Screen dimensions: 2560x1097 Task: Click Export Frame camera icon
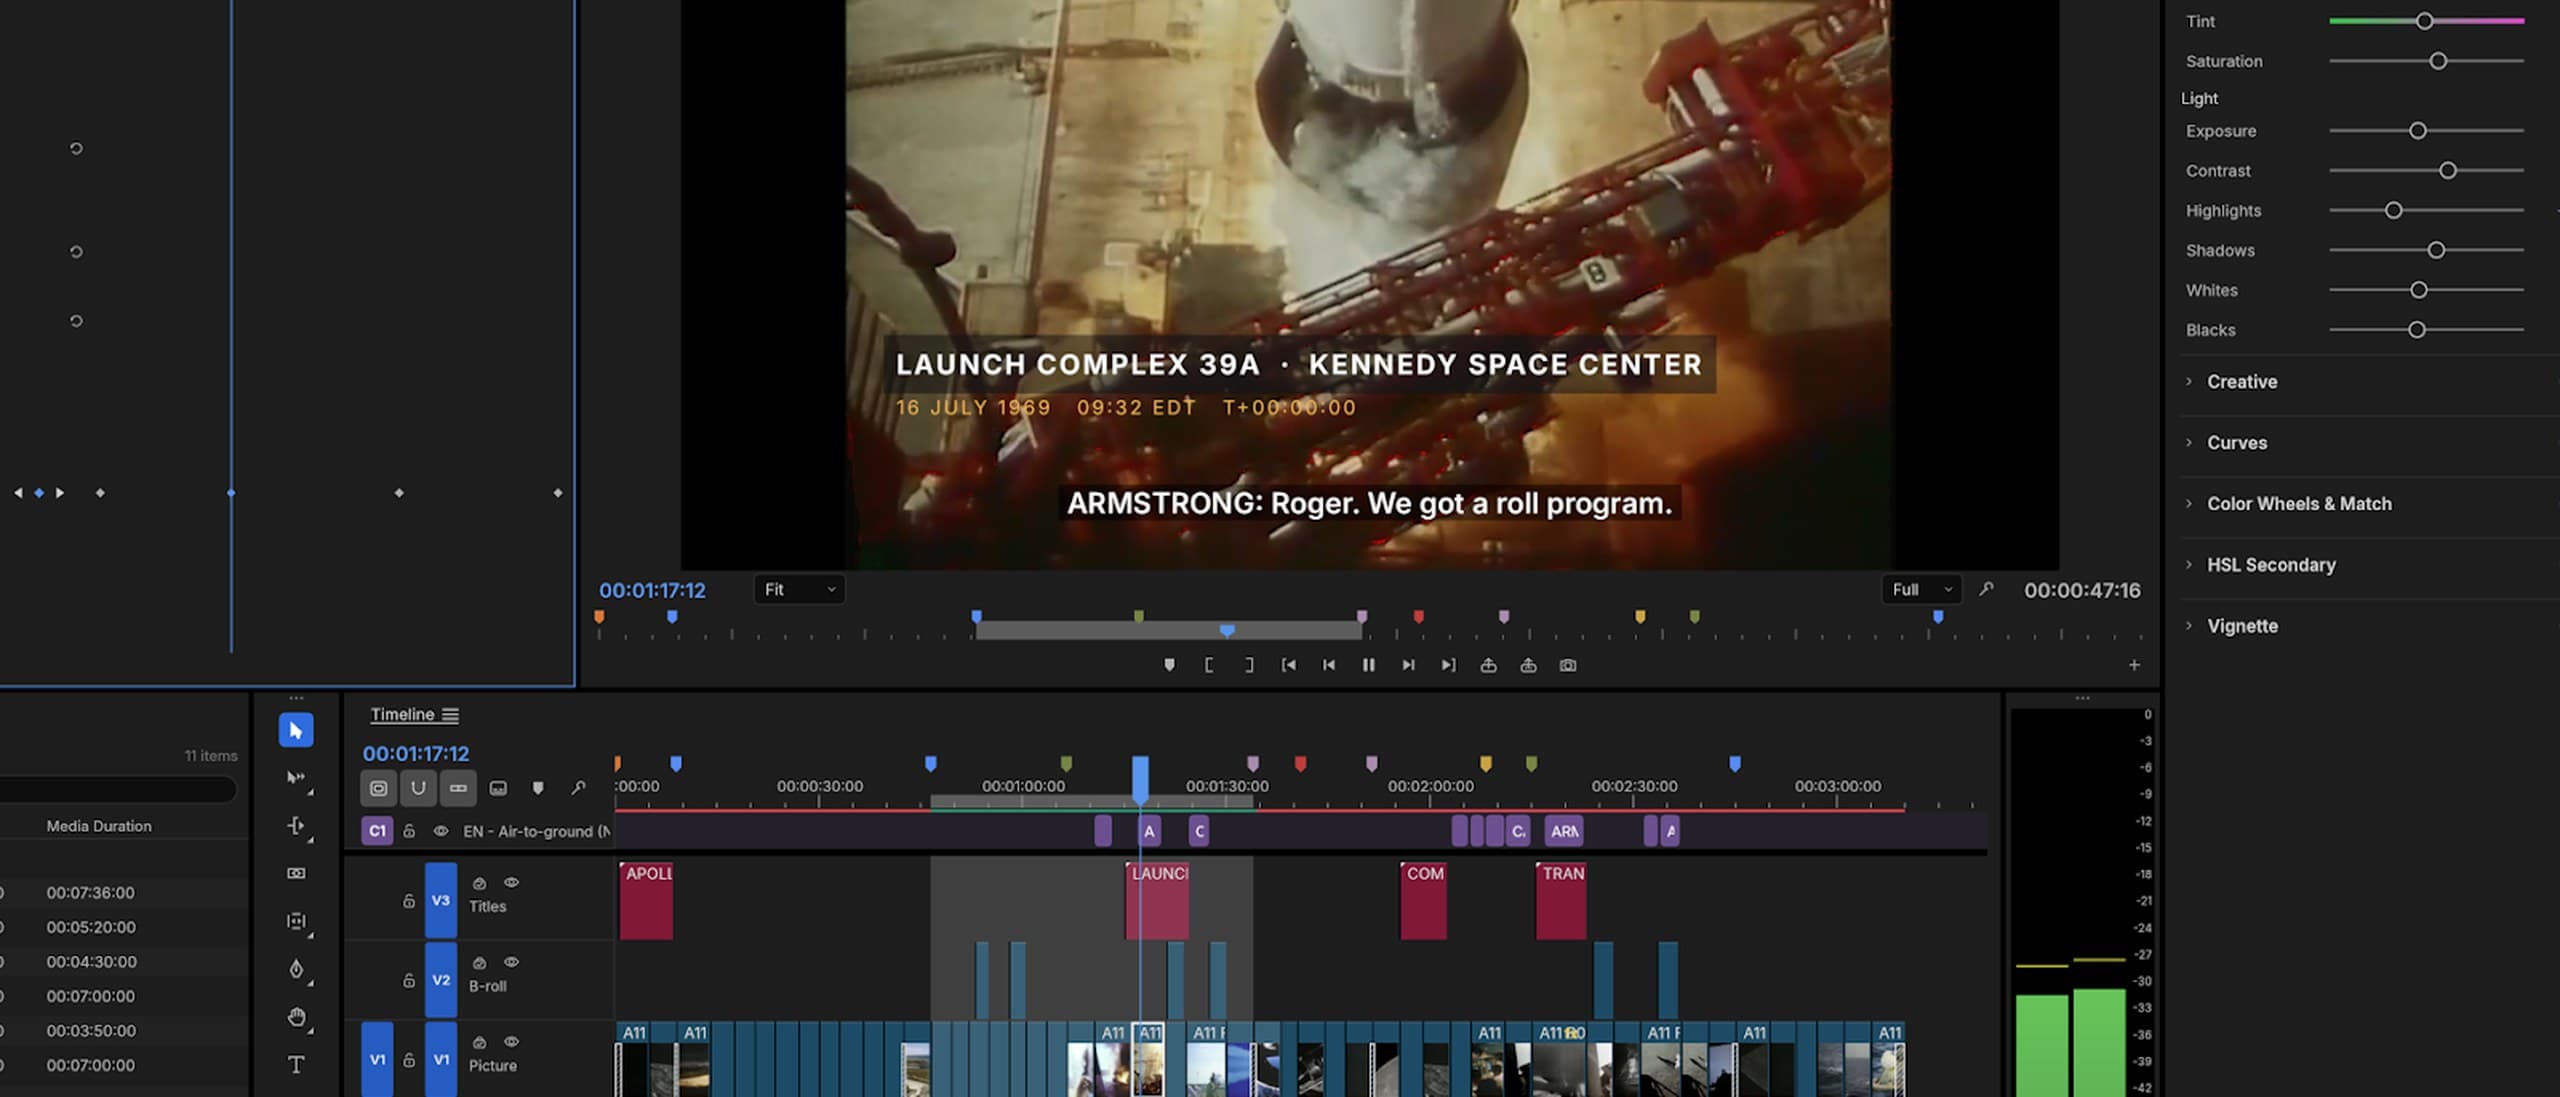click(1568, 665)
